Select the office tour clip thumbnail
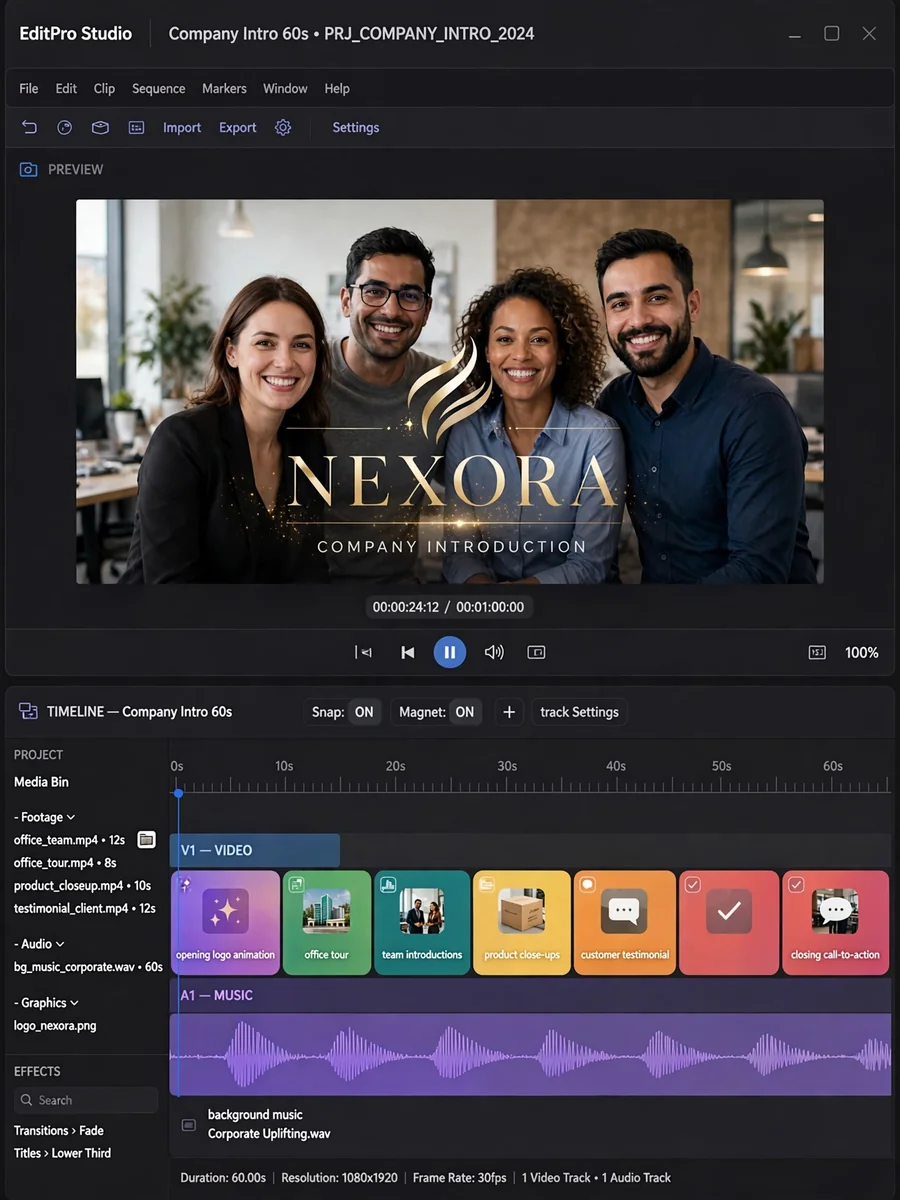 click(x=327, y=911)
